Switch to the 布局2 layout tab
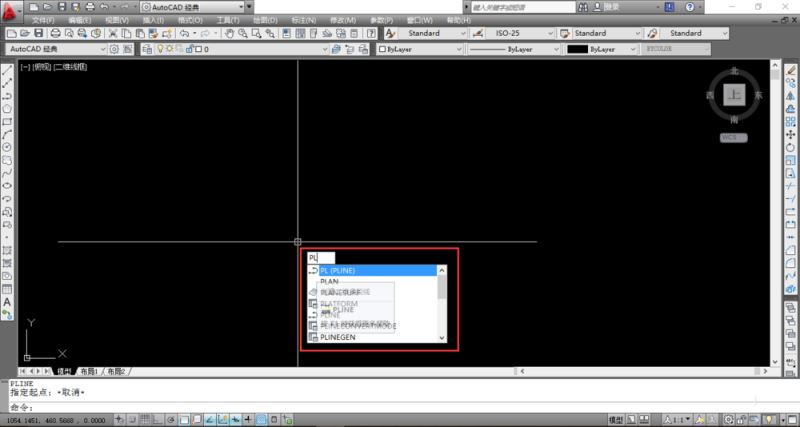 pyautogui.click(x=117, y=372)
